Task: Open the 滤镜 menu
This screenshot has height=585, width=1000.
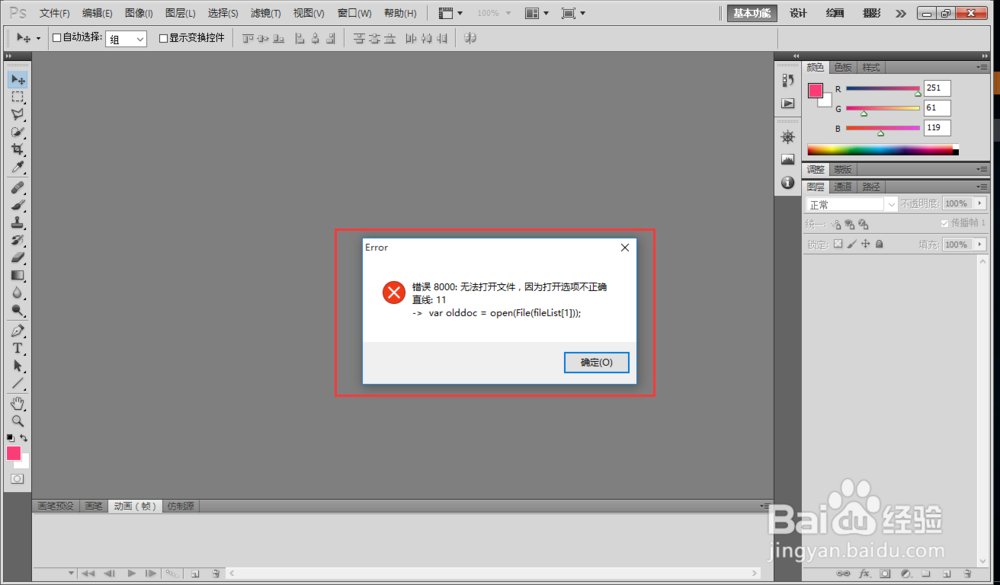Action: point(265,13)
